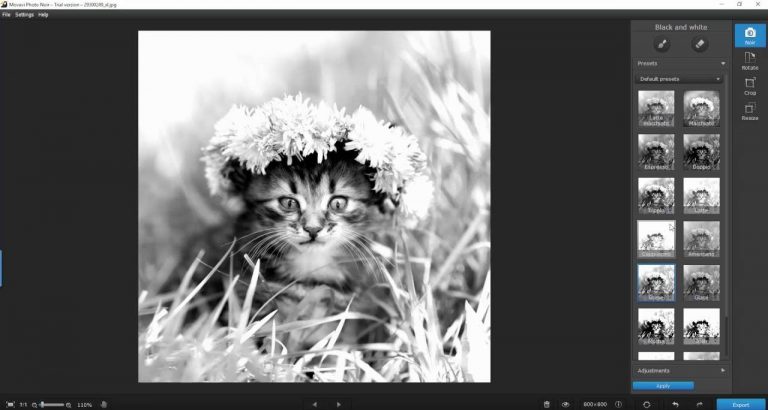
Task: Toggle the fit-to-screen view icon
Action: [11, 405]
